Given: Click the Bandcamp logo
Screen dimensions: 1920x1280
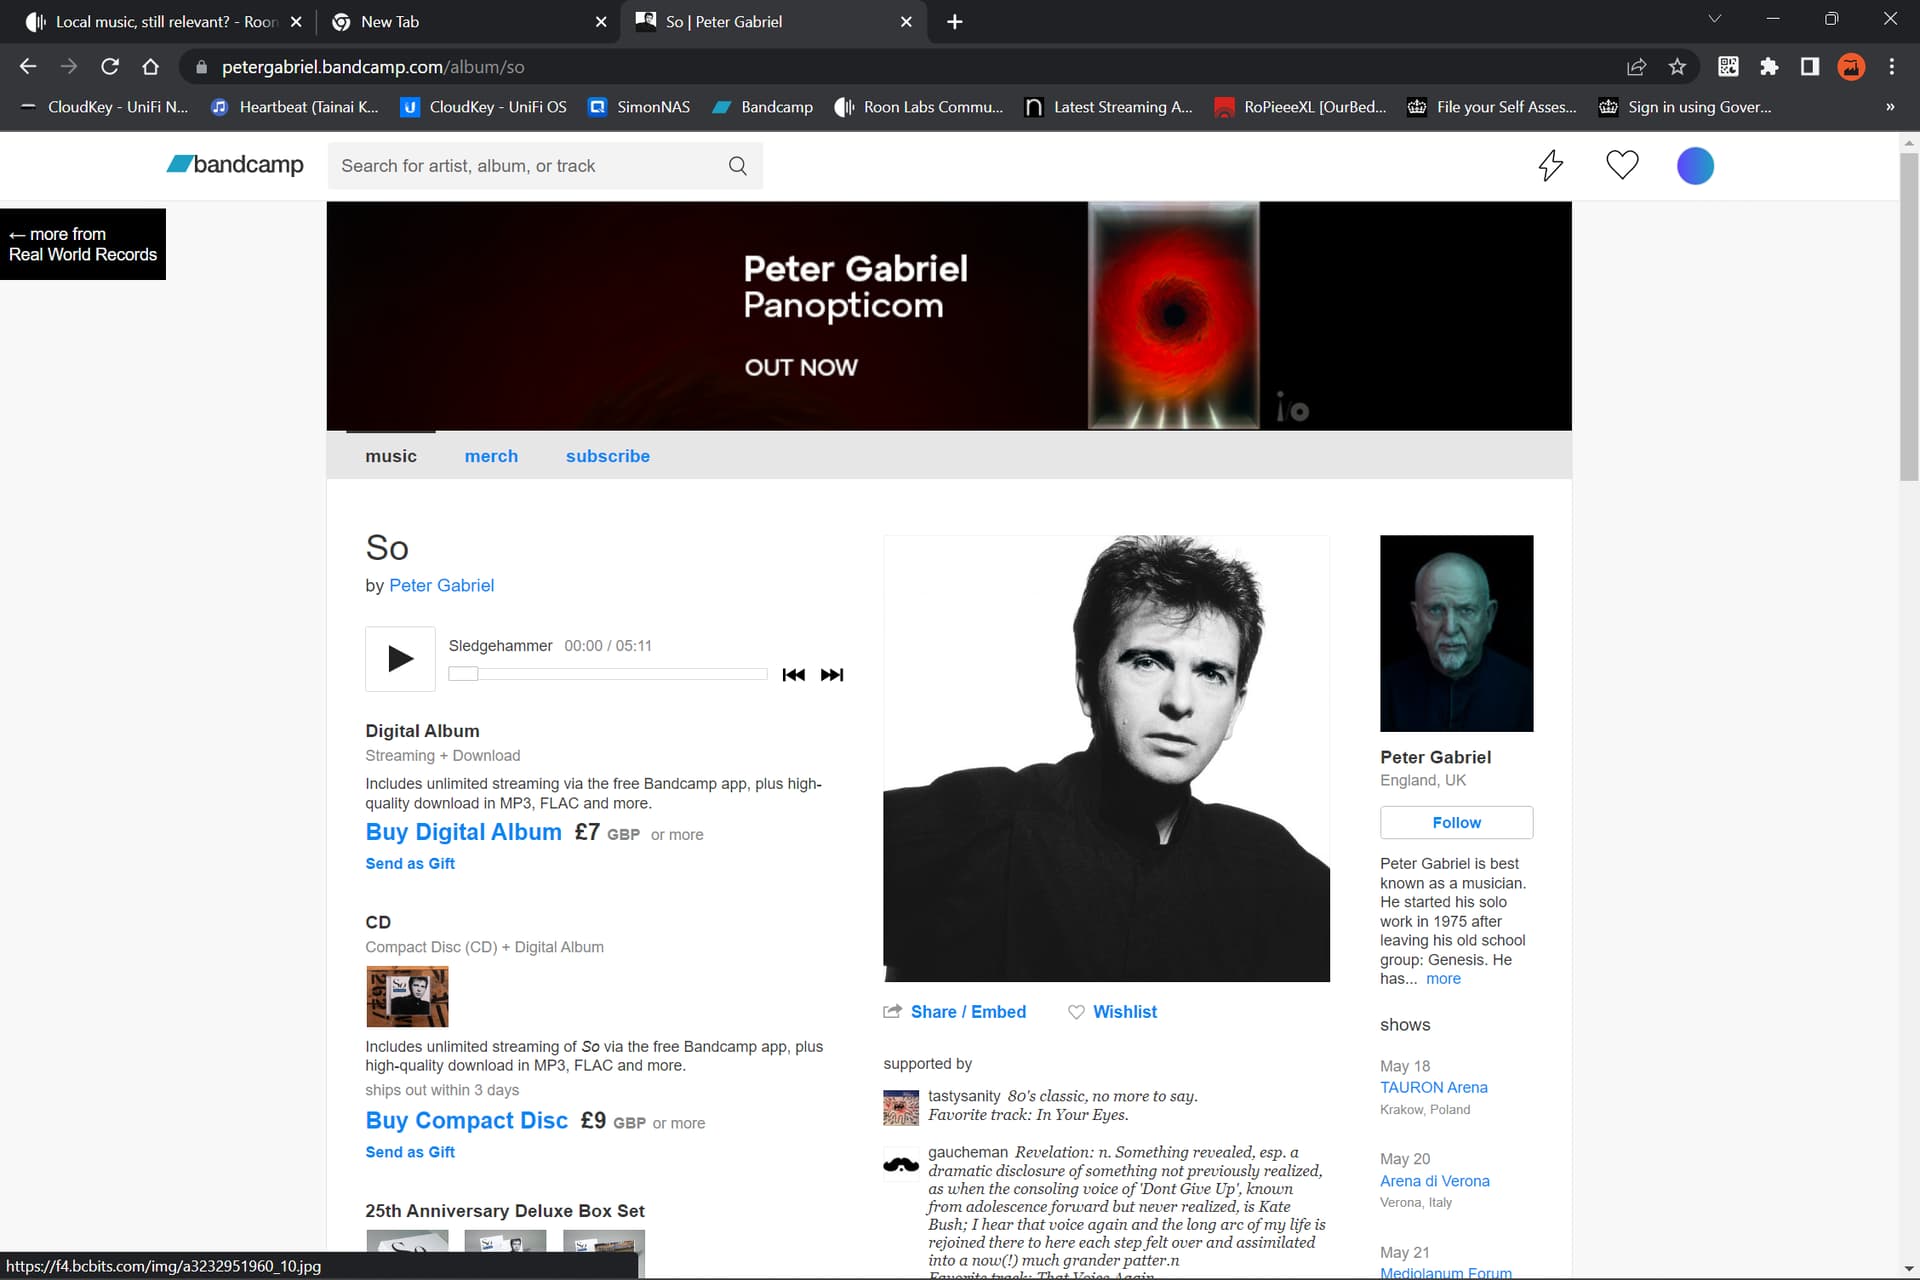Looking at the screenshot, I should pyautogui.click(x=235, y=165).
